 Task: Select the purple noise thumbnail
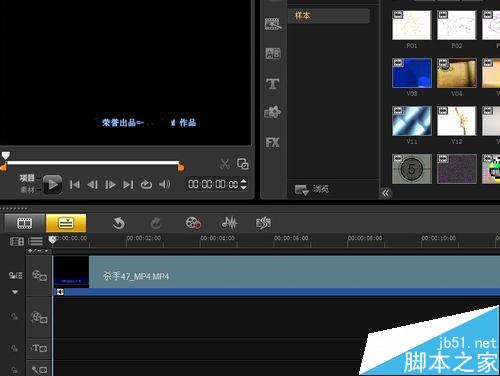(457, 169)
